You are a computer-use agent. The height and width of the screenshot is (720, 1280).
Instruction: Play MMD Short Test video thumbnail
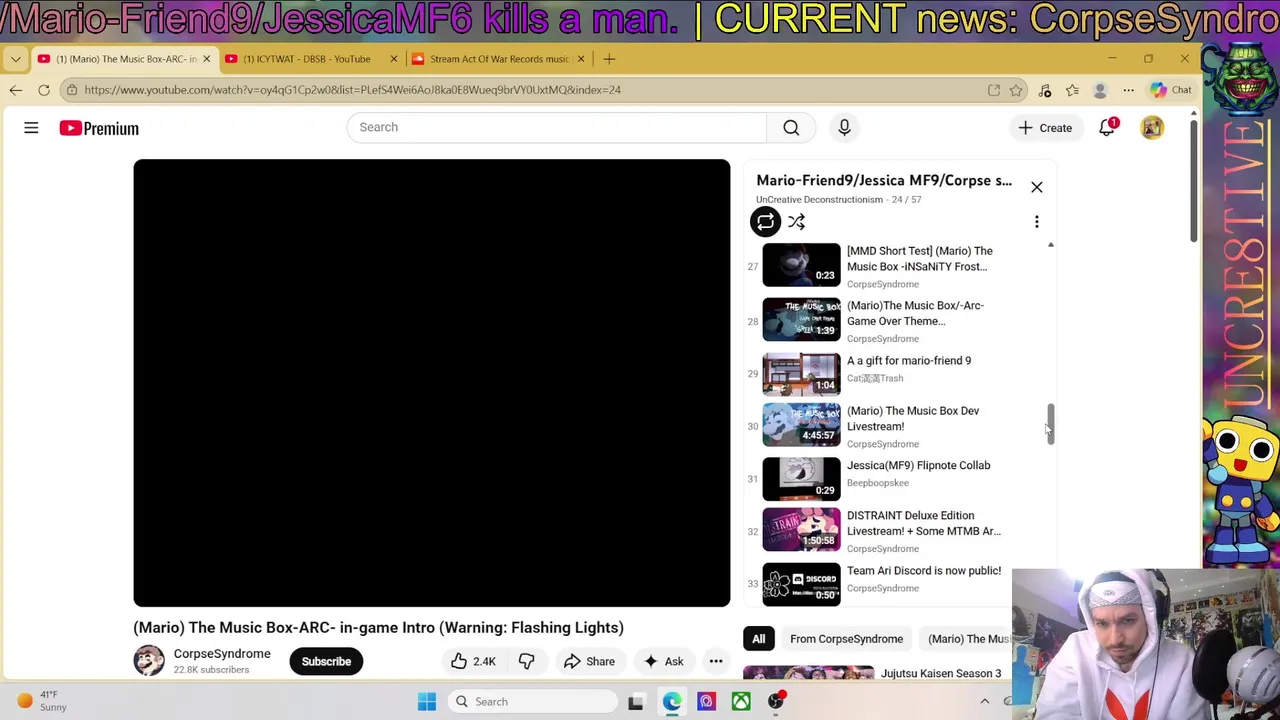point(801,265)
